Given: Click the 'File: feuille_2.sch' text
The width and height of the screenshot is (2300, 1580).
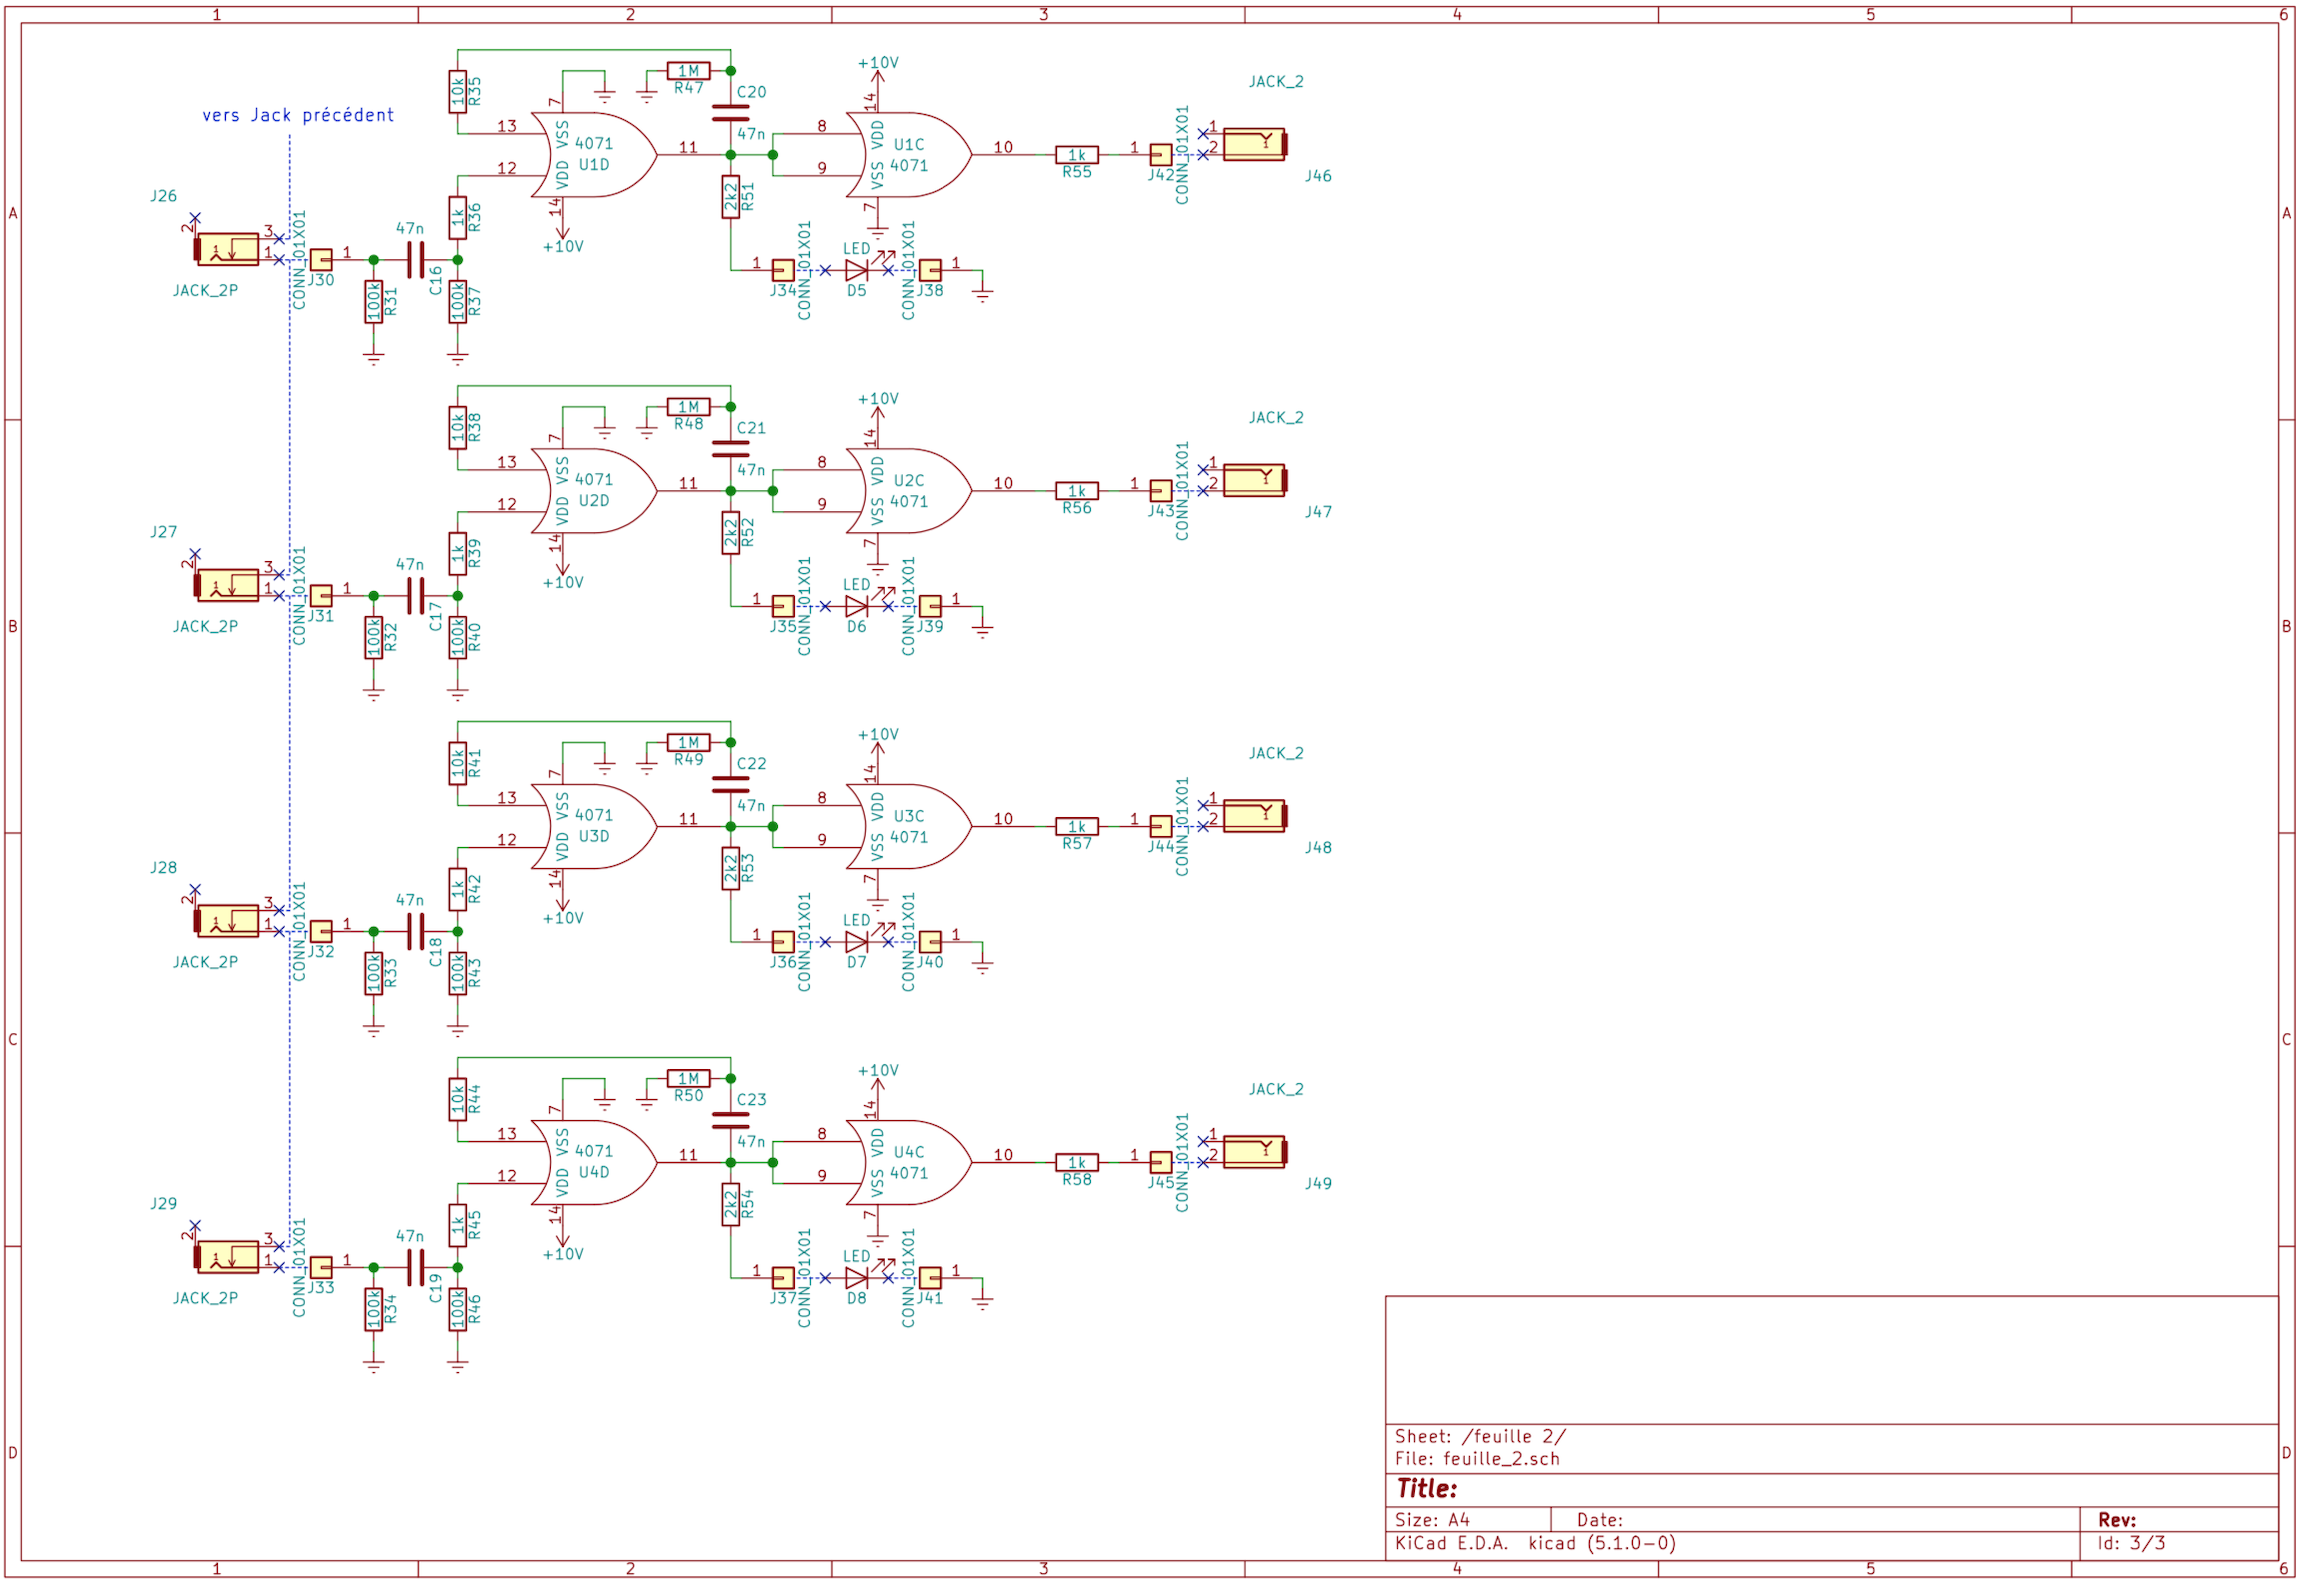Looking at the screenshot, I should (1477, 1459).
